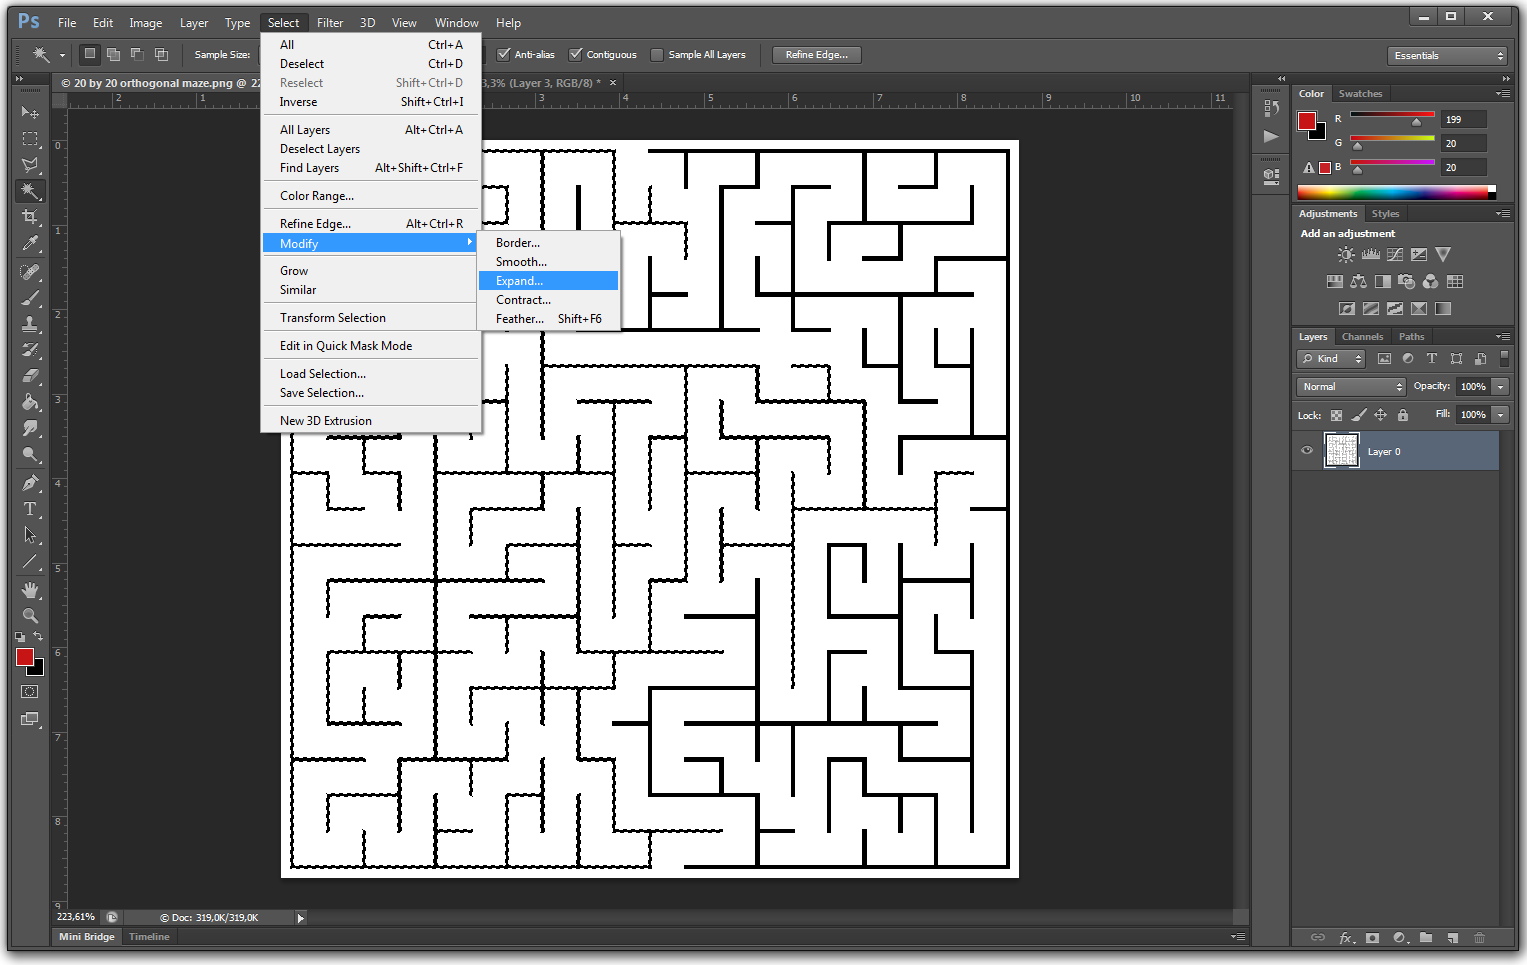Open the tool preset picker arrow
This screenshot has height=965, width=1527.
62,55
